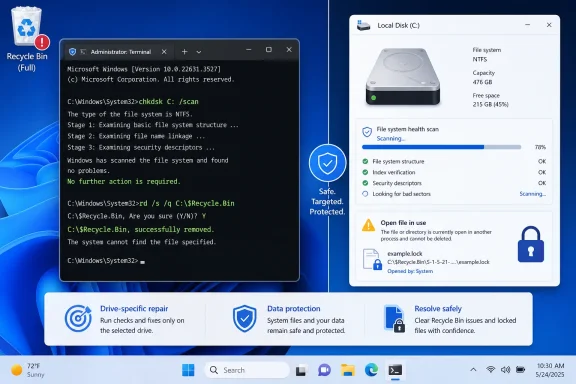Click the 'Scanning...' status under health scan
Viewport: 576px width, 384px height.
[x=390, y=139]
